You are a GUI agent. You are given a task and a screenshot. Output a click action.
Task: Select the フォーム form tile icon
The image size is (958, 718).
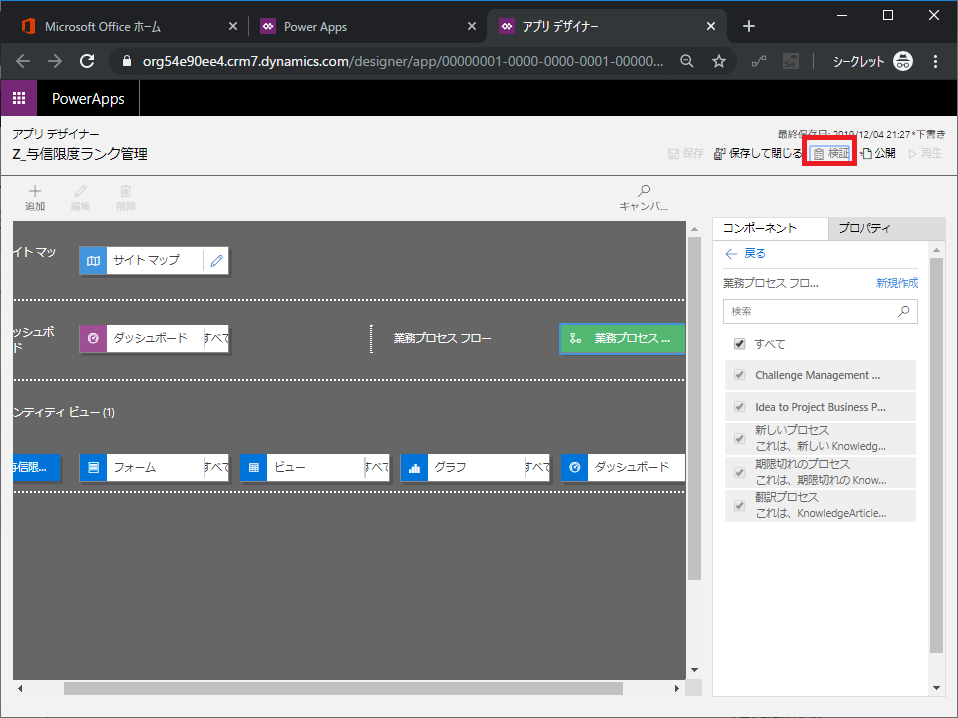(x=93, y=467)
